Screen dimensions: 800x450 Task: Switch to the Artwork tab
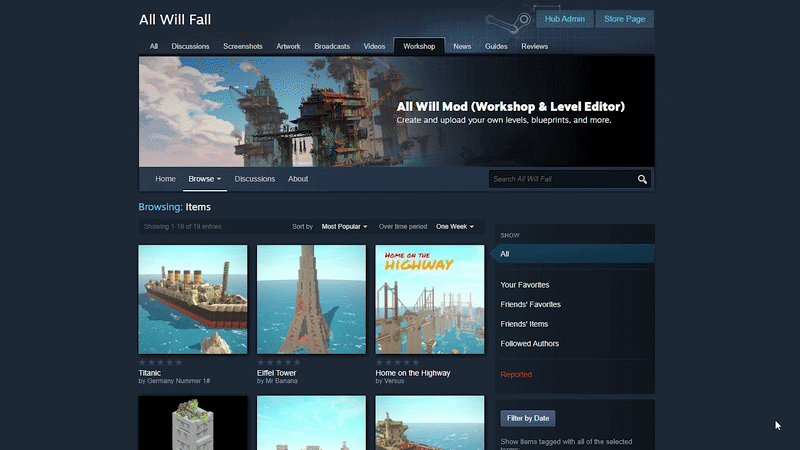pos(288,46)
